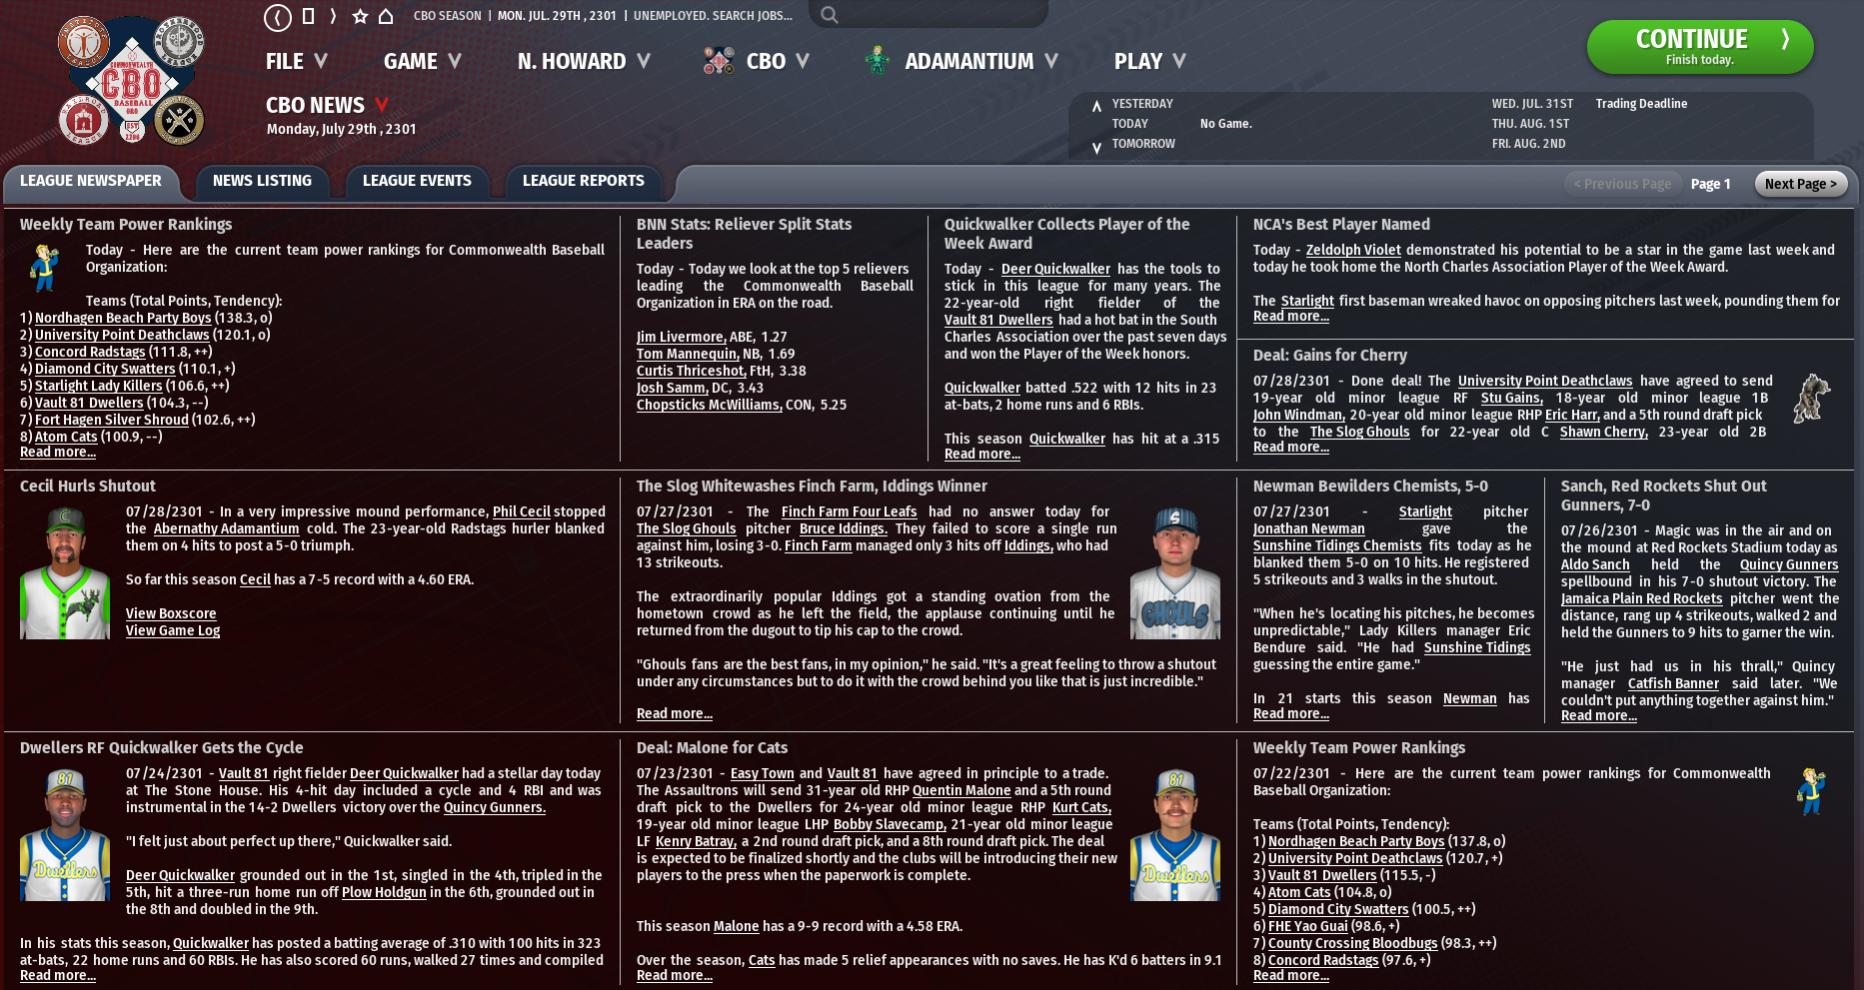Go to the home screen icon
Image resolution: width=1864 pixels, height=990 pixels.
pyautogui.click(x=386, y=16)
